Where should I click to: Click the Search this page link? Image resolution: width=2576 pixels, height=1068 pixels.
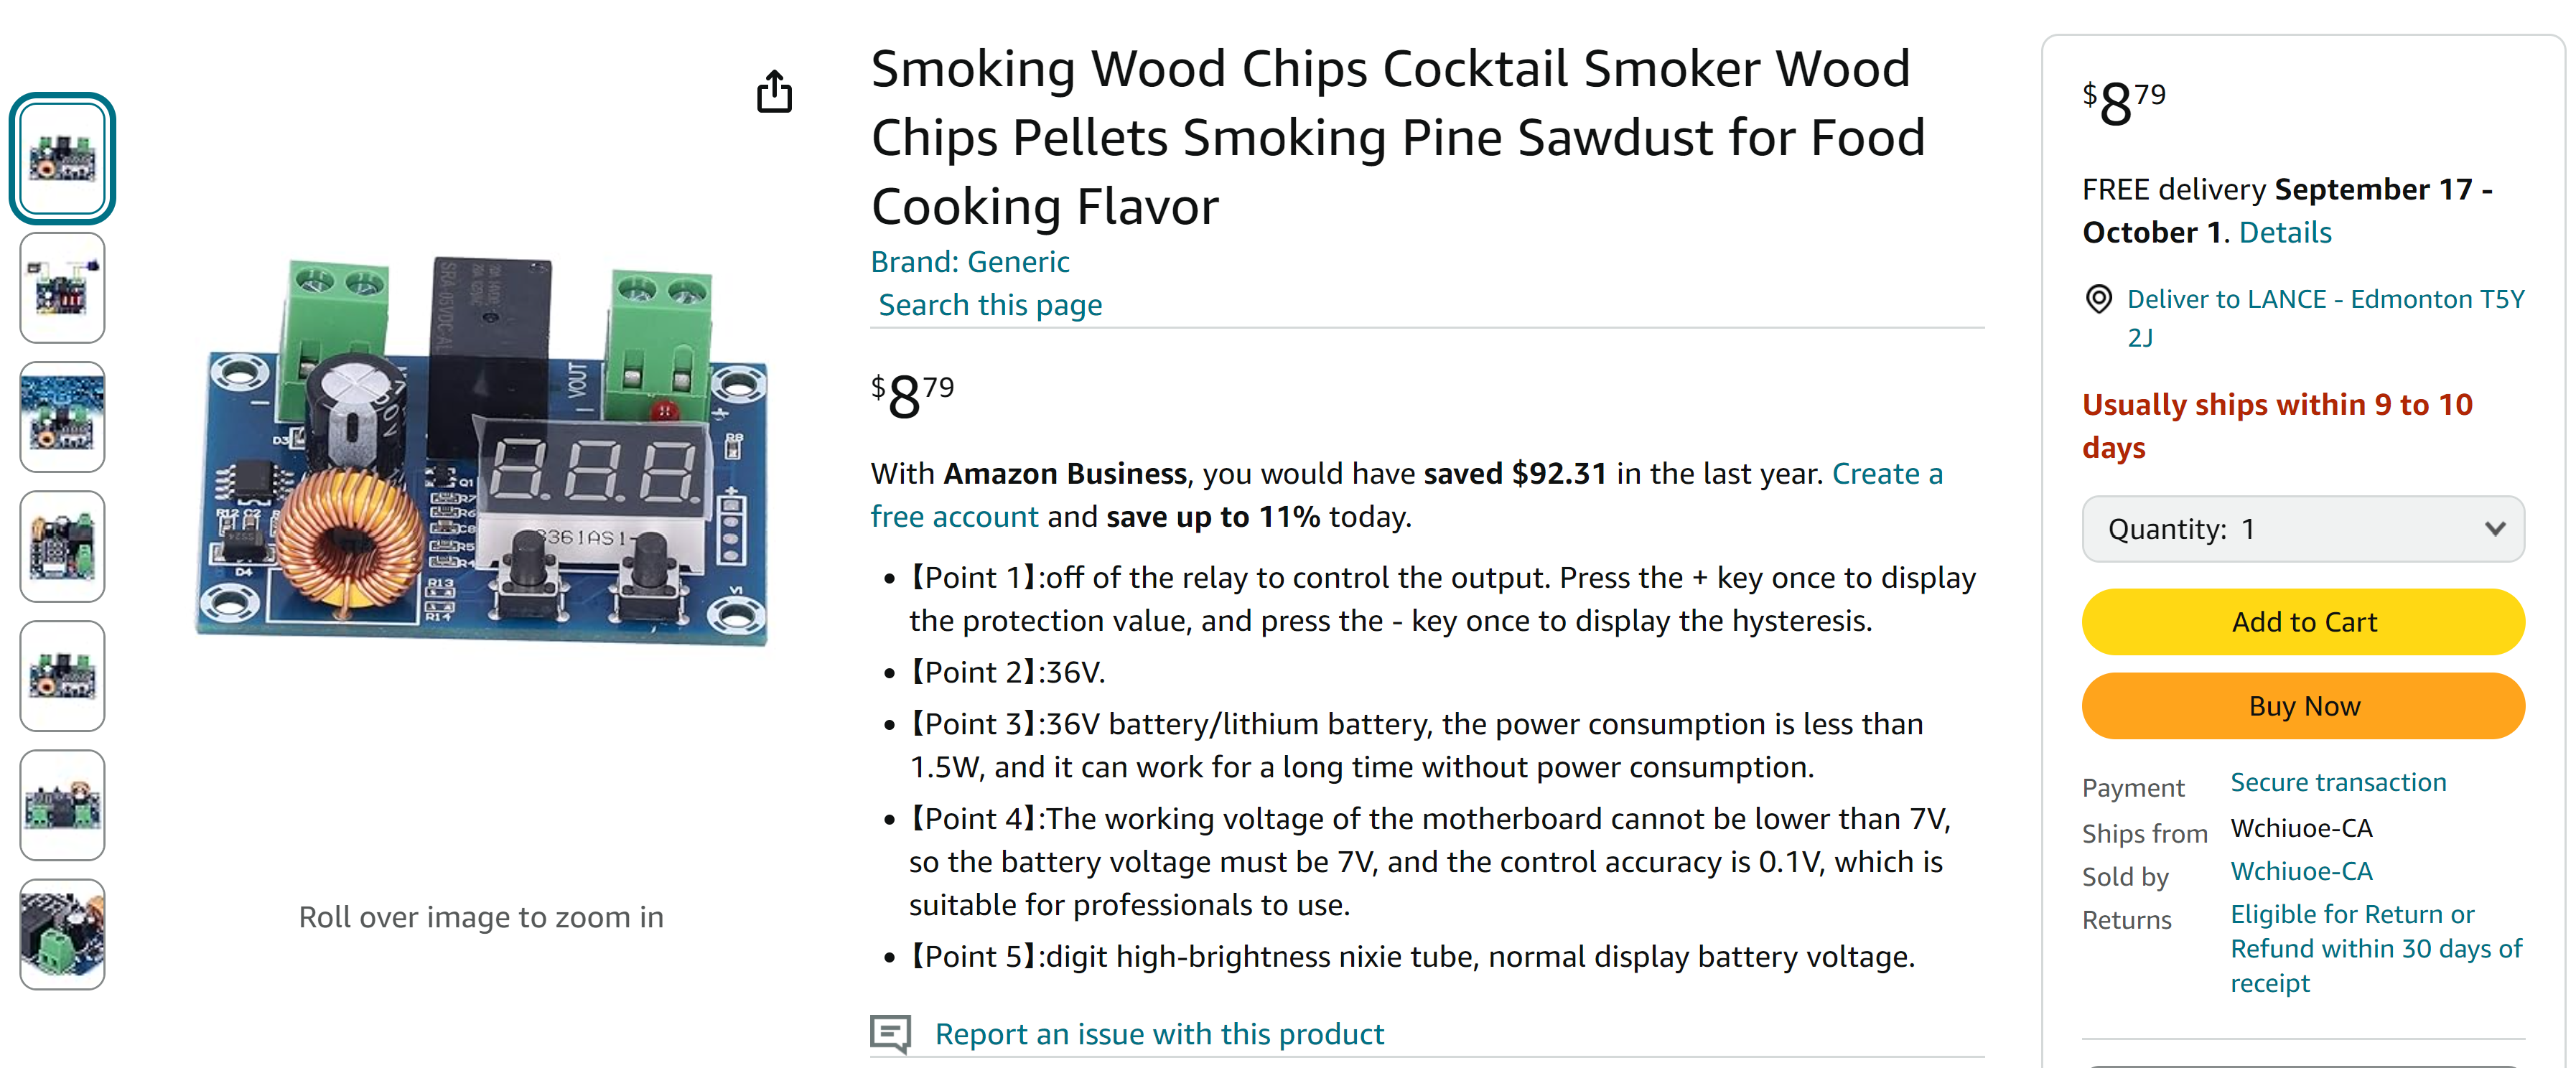(x=990, y=305)
